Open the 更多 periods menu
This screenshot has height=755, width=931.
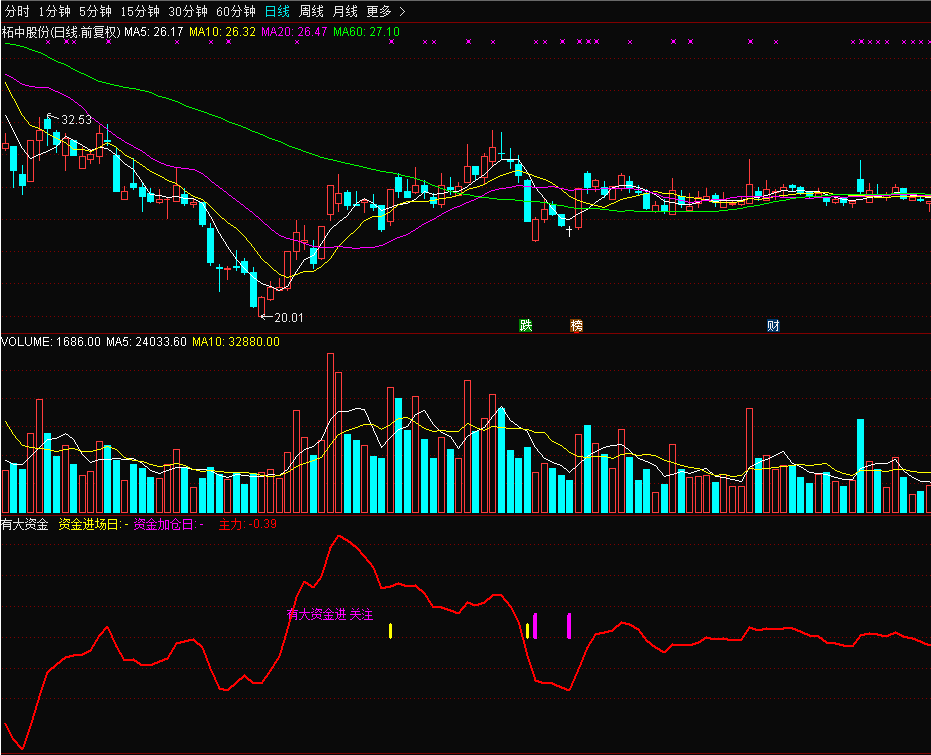(386, 11)
